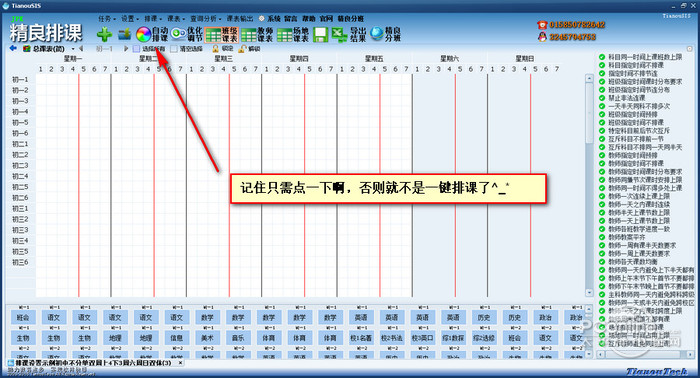Start 自动排课 with the color wheel icon

pyautogui.click(x=144, y=34)
